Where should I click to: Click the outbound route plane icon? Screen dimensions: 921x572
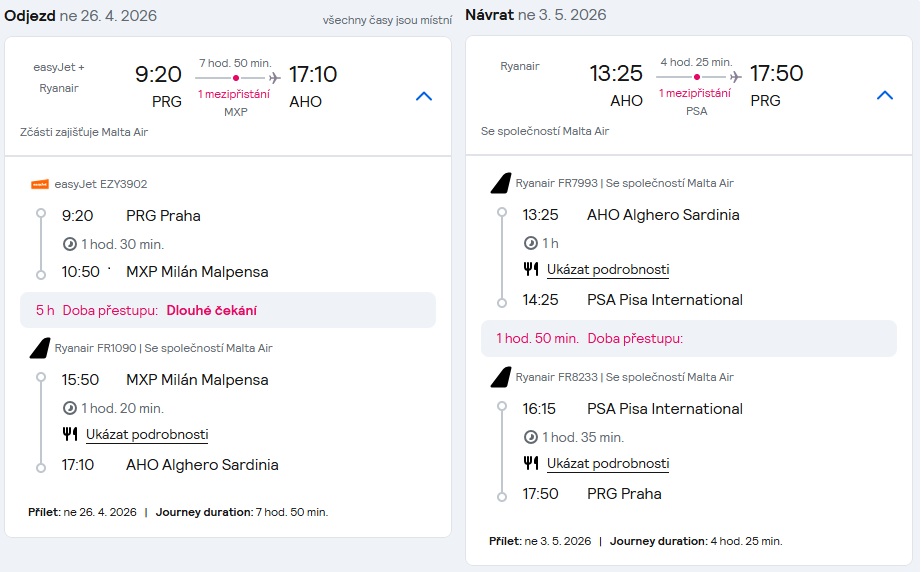[275, 77]
